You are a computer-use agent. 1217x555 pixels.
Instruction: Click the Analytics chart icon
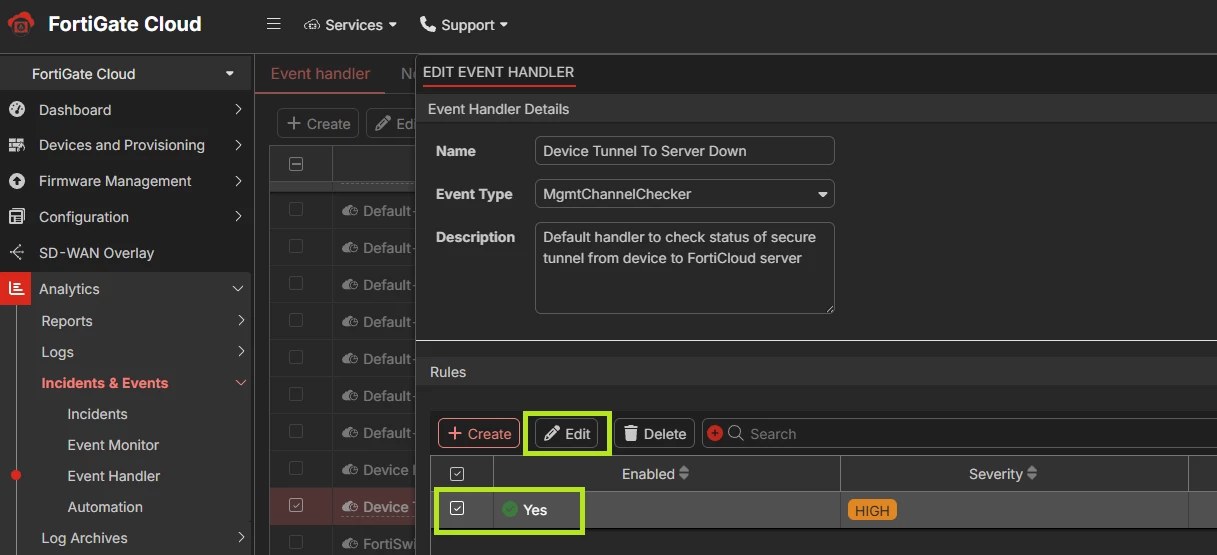16,289
